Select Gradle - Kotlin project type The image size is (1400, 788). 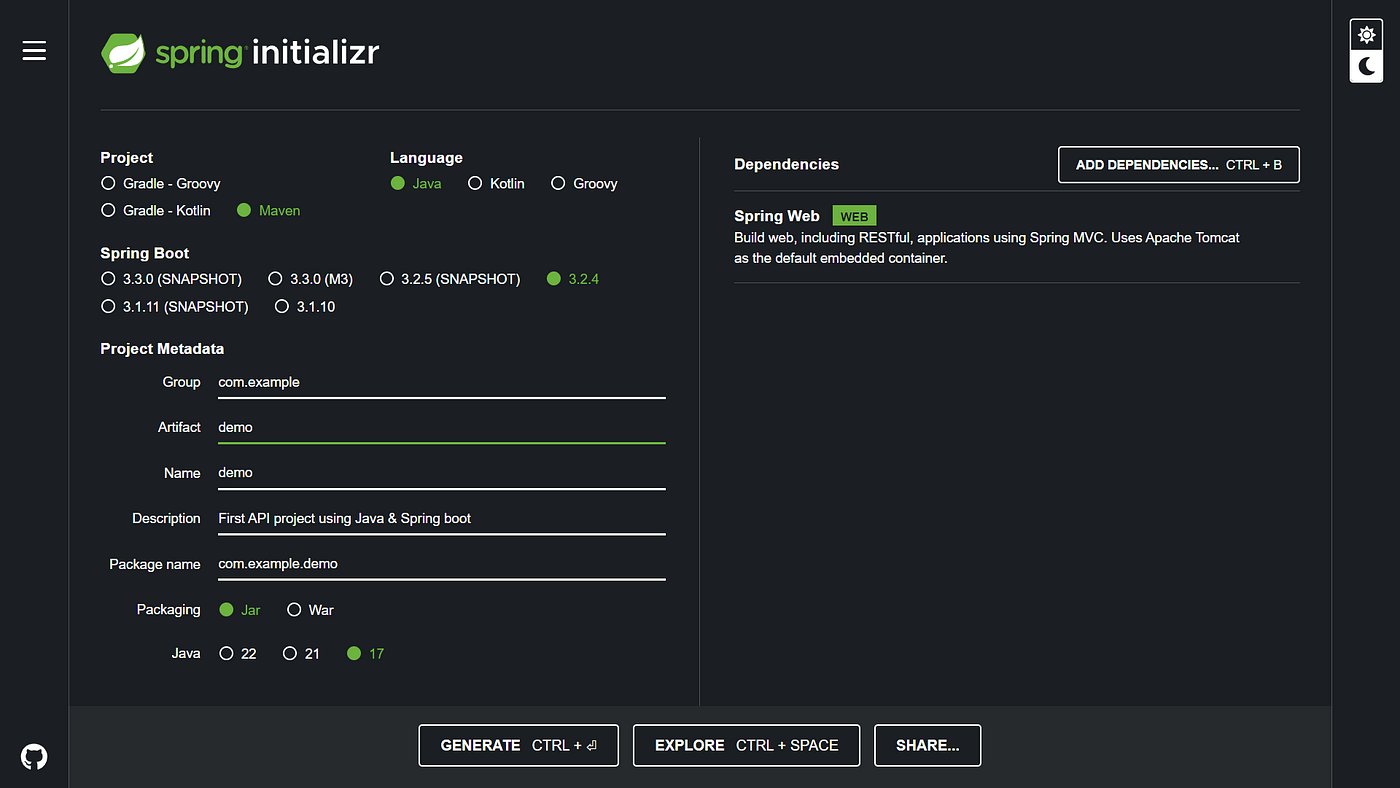click(156, 211)
